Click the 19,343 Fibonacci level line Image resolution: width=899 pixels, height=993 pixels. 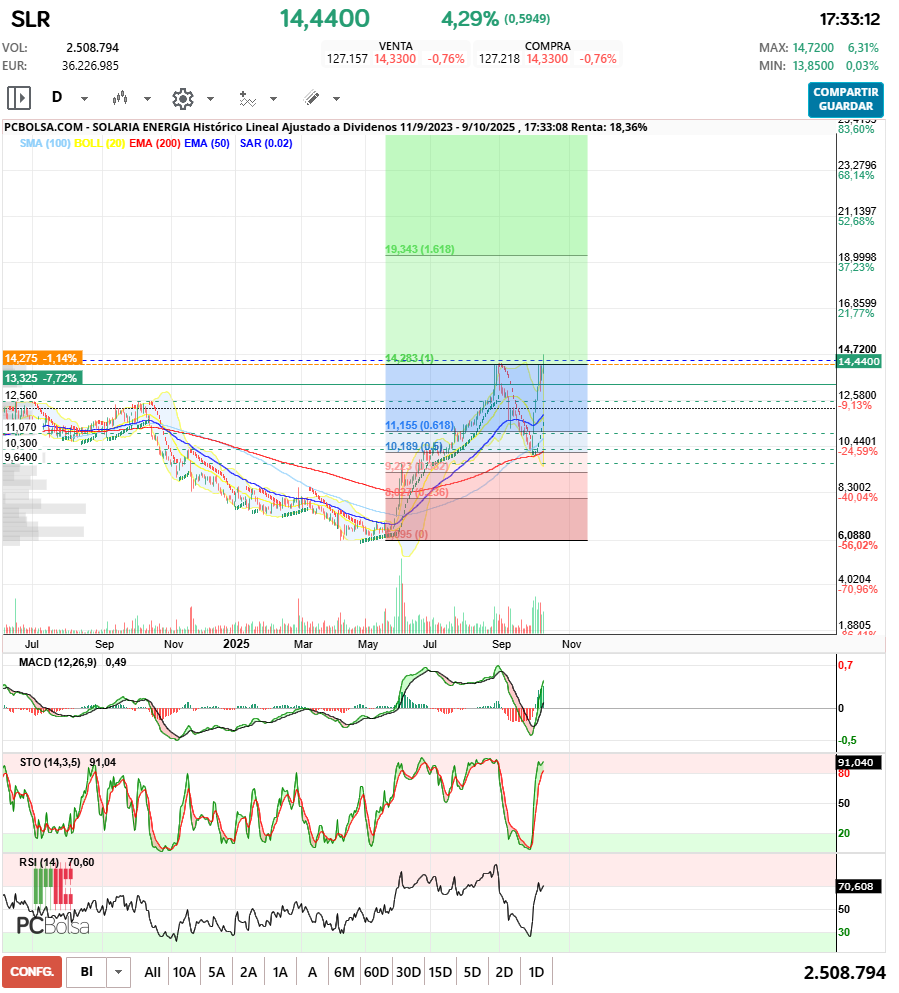(486, 256)
